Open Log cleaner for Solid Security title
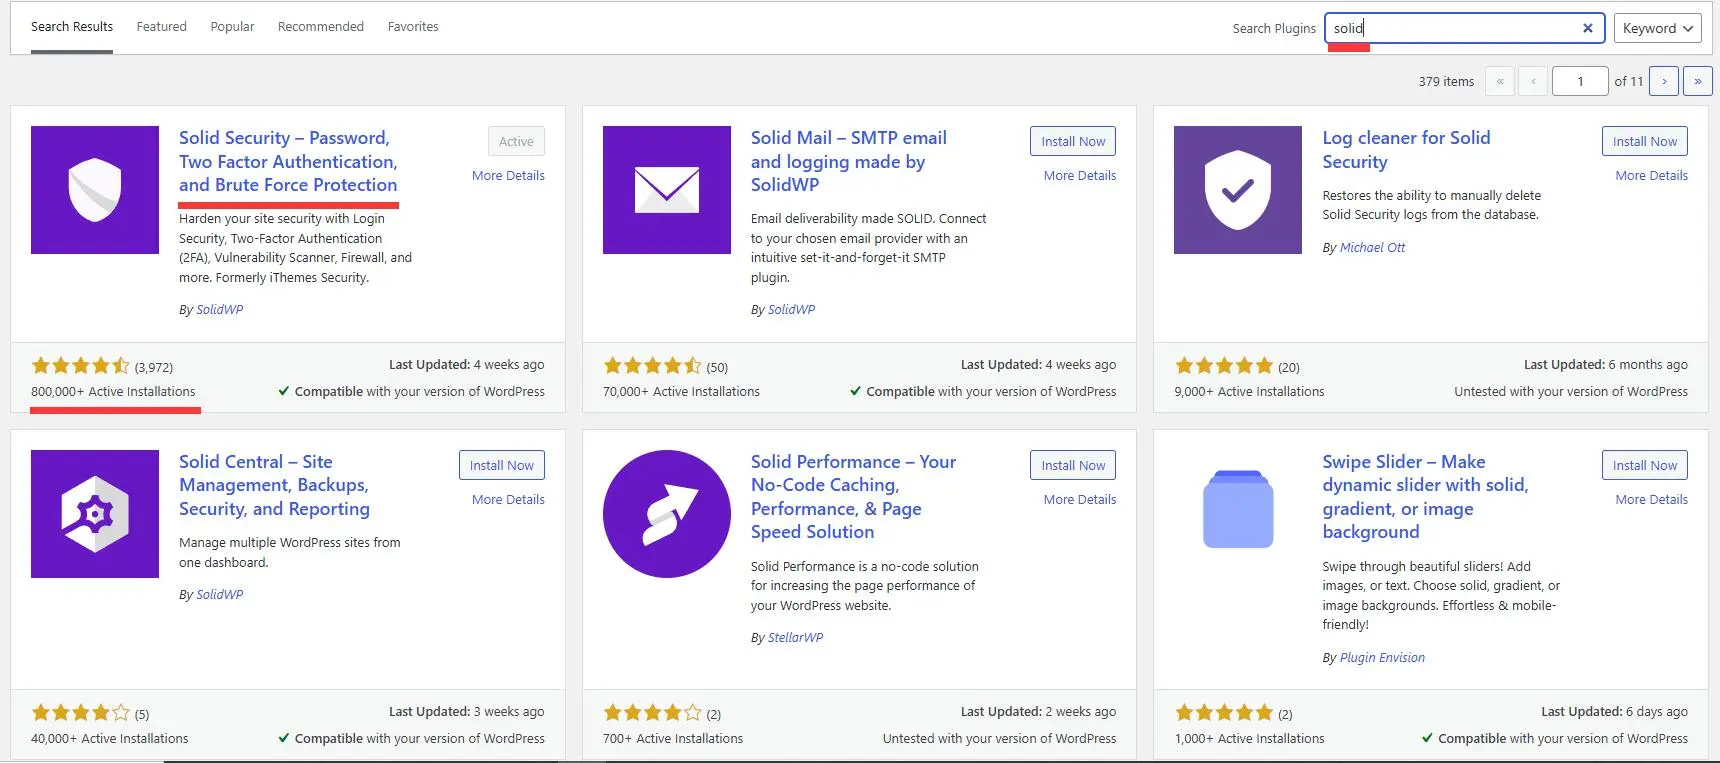This screenshot has width=1720, height=763. pos(1406,149)
